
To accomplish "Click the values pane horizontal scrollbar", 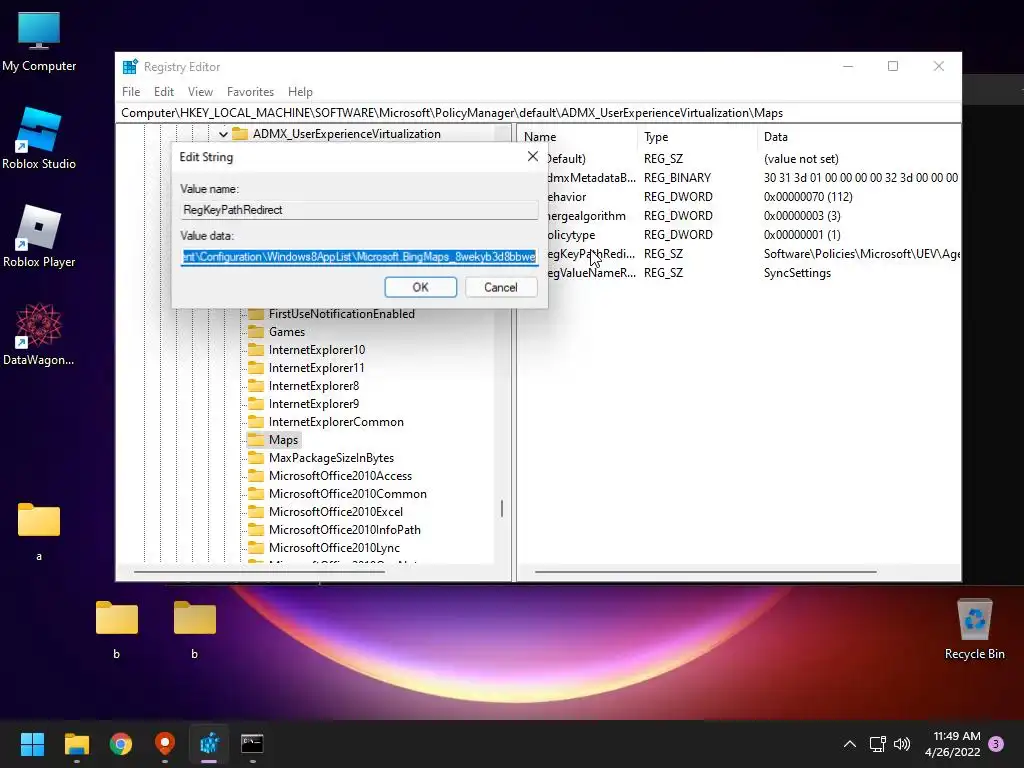I will [705, 572].
